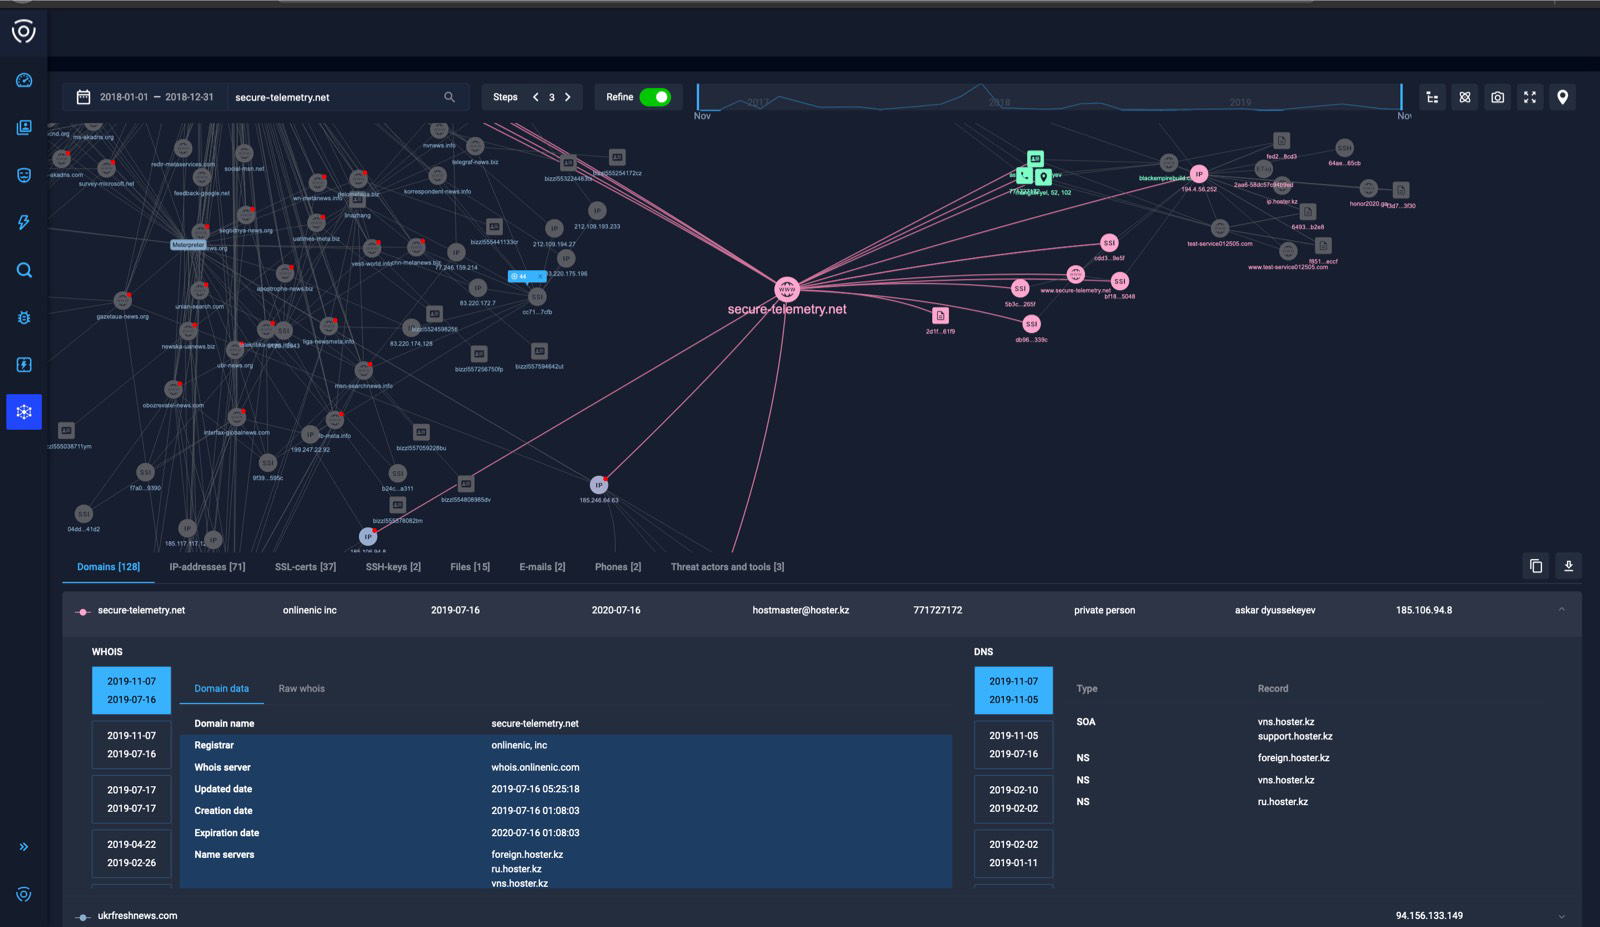
Task: Expand the ukrfreshnews.com row
Action: 1561,916
